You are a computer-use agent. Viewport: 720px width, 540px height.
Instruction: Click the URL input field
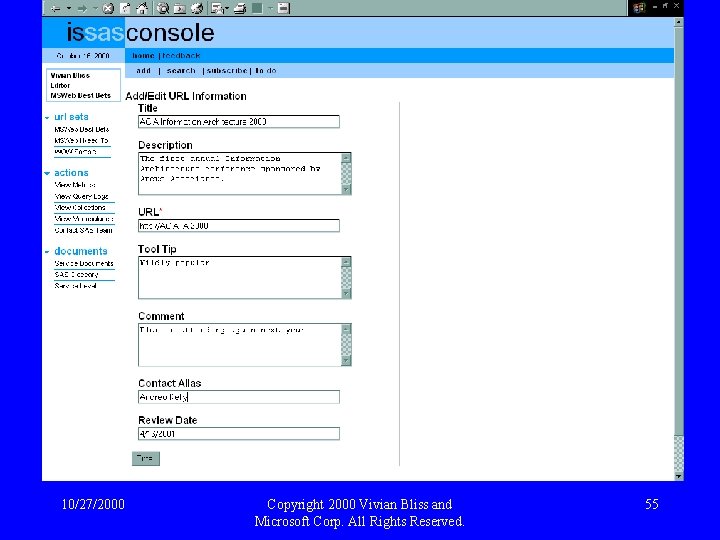click(239, 225)
